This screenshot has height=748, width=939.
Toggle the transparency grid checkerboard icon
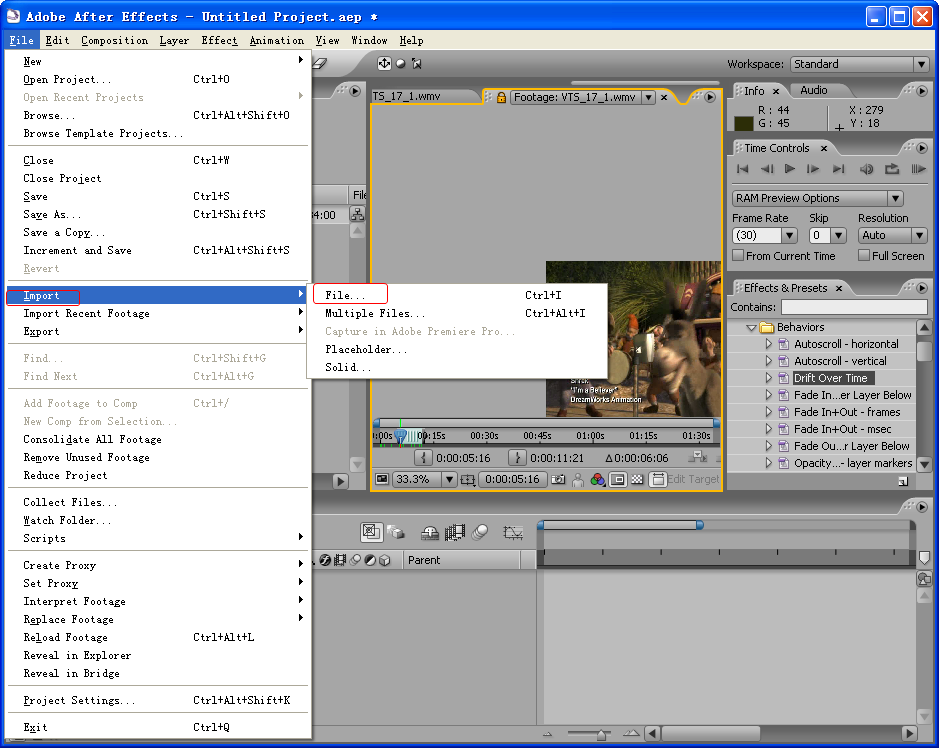pyautogui.click(x=637, y=479)
